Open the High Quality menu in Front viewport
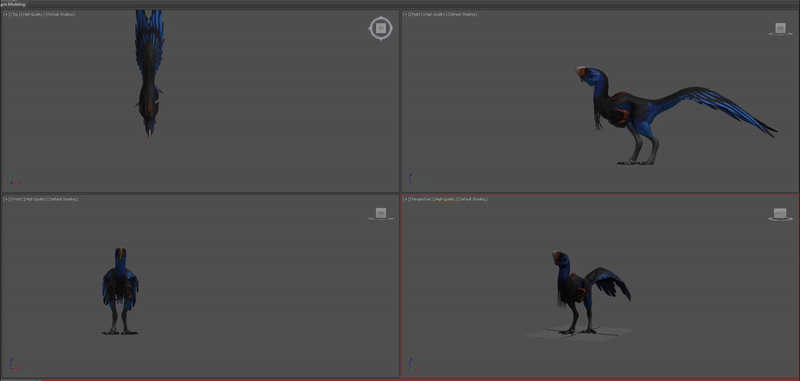This screenshot has height=381, width=800. 36,199
